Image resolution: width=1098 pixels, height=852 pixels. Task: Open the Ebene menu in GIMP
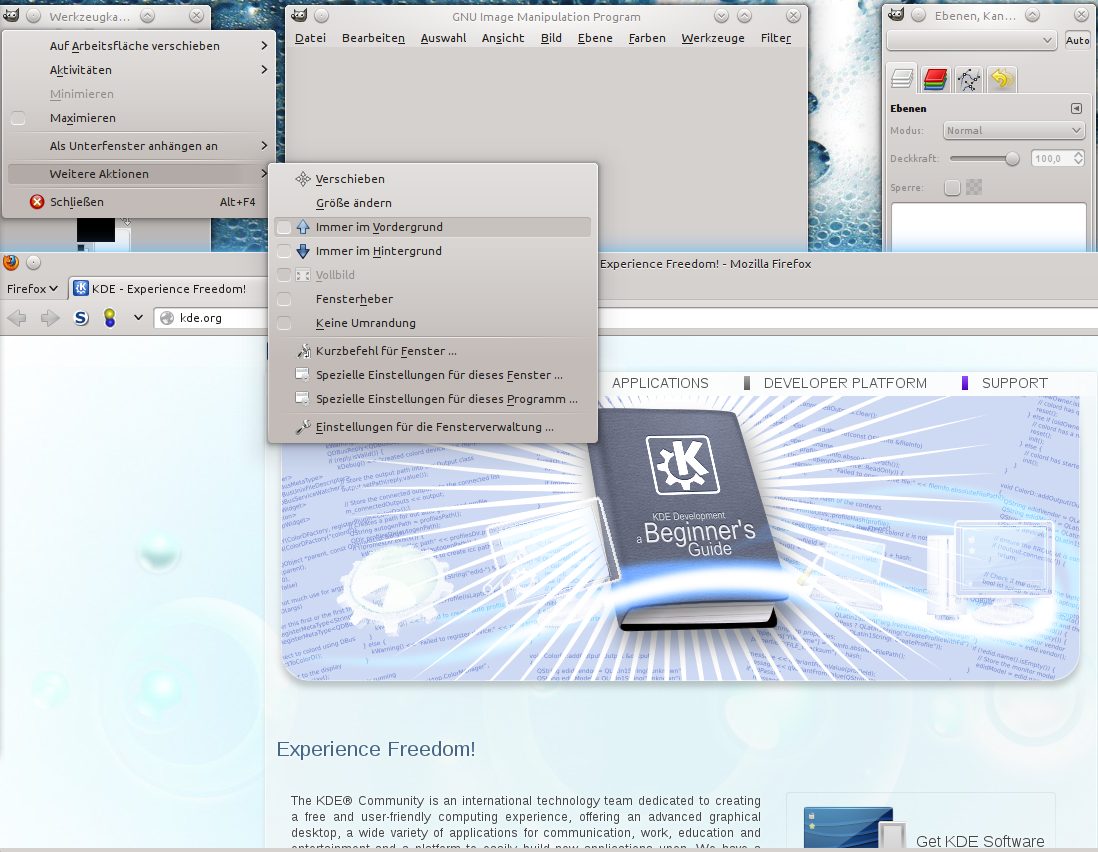point(595,38)
